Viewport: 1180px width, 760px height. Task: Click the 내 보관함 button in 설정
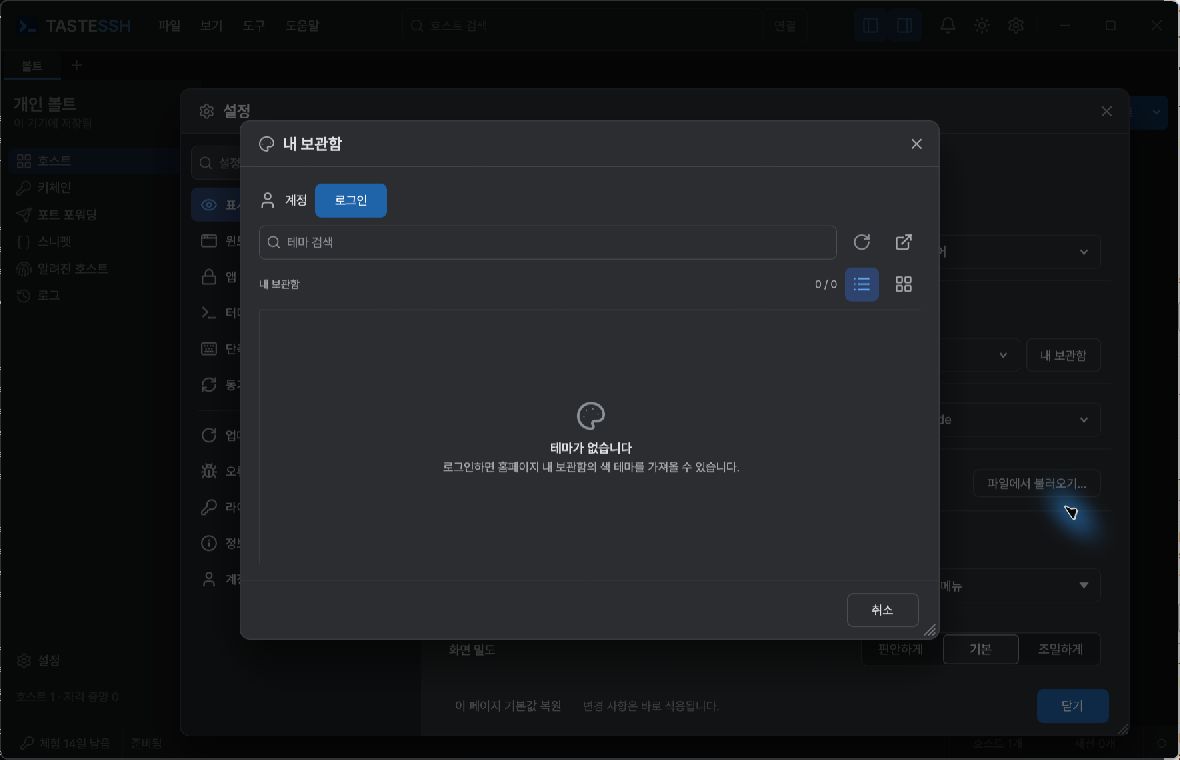[1063, 355]
